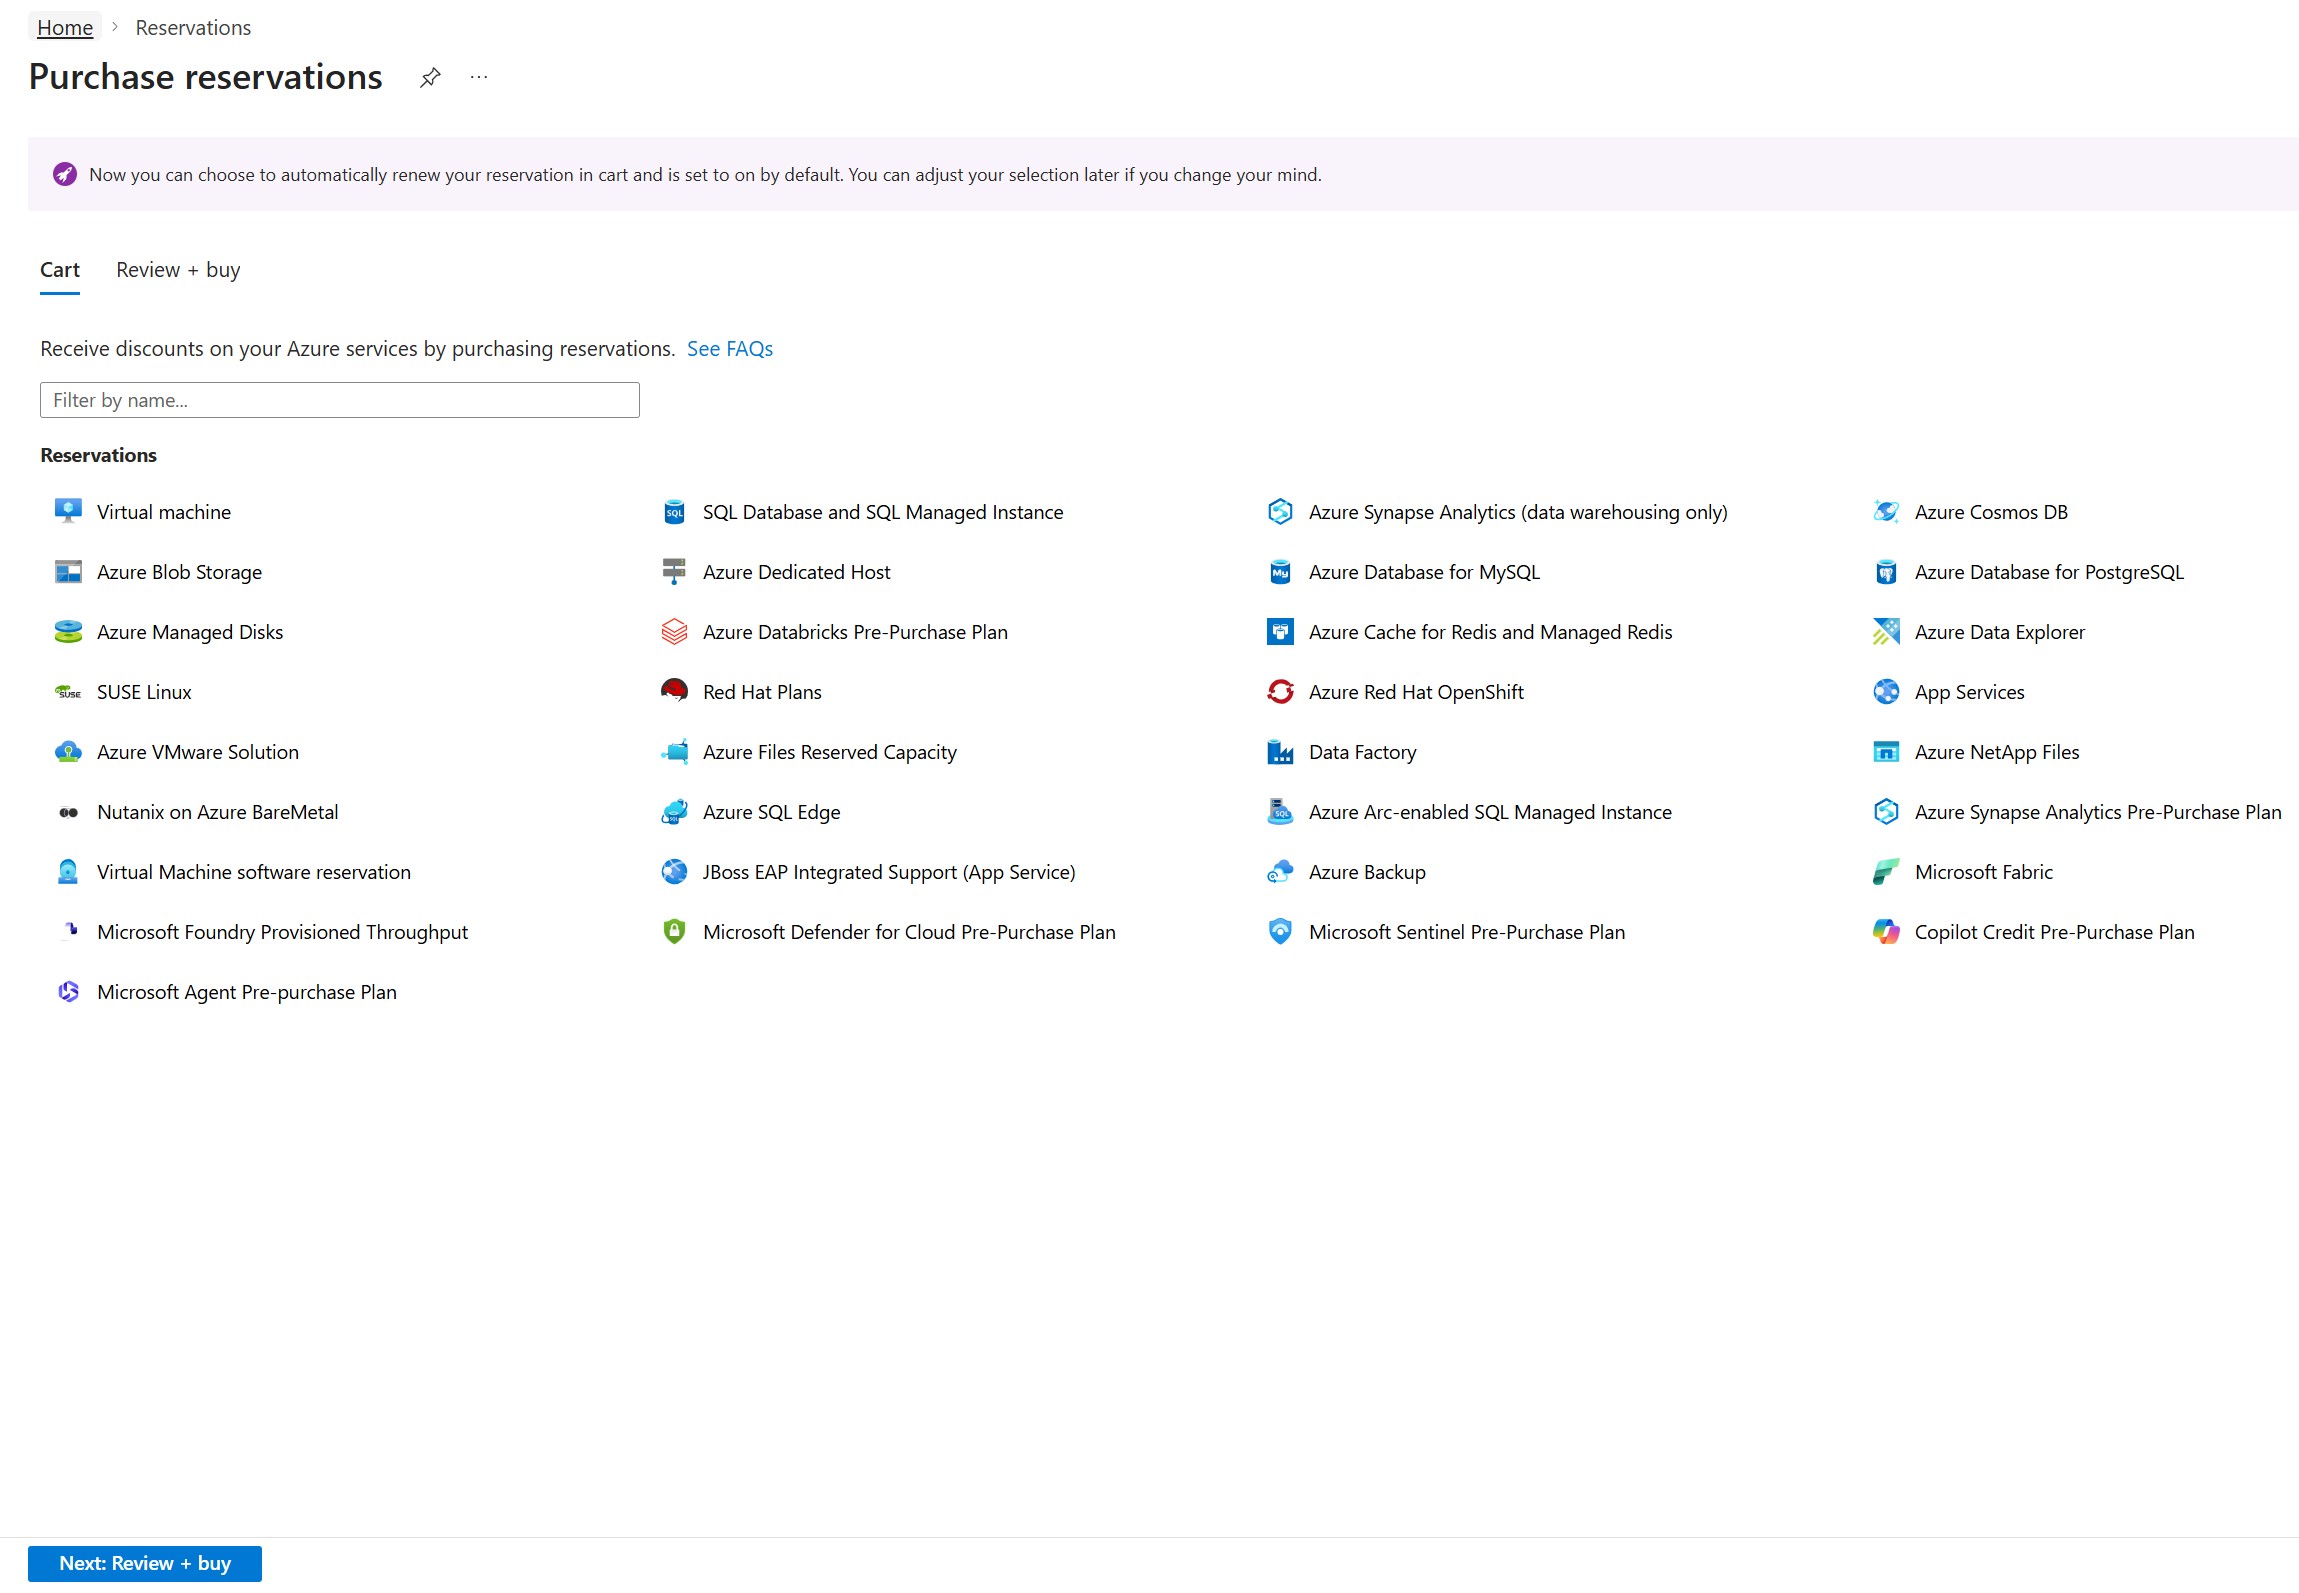
Task: Switch to the Review + buy tab
Action: click(178, 270)
